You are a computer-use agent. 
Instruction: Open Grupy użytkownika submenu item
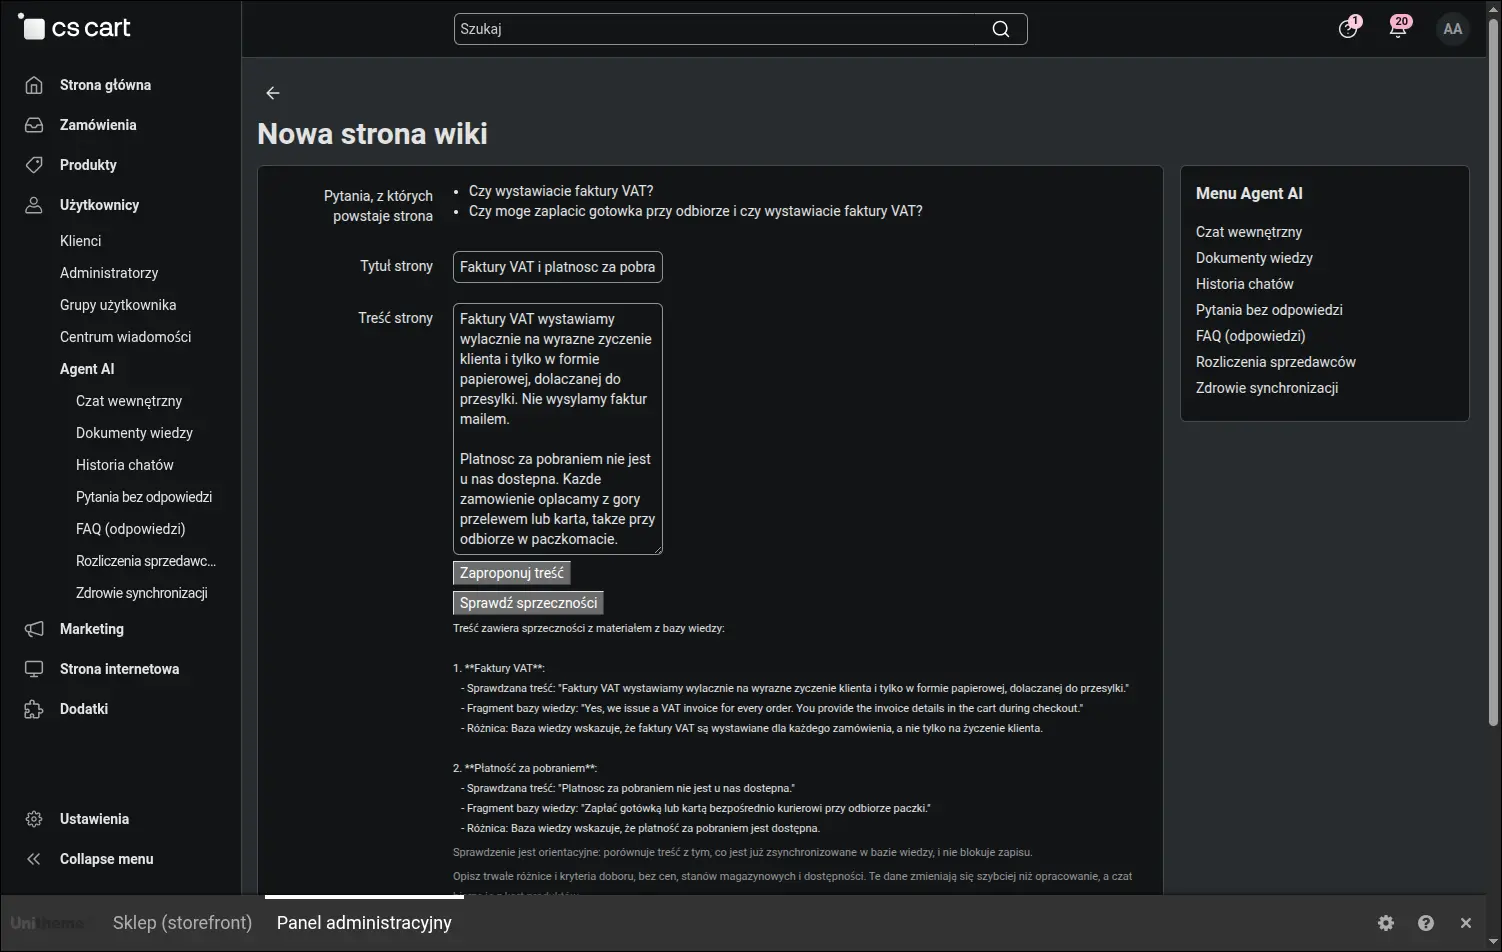click(x=118, y=305)
